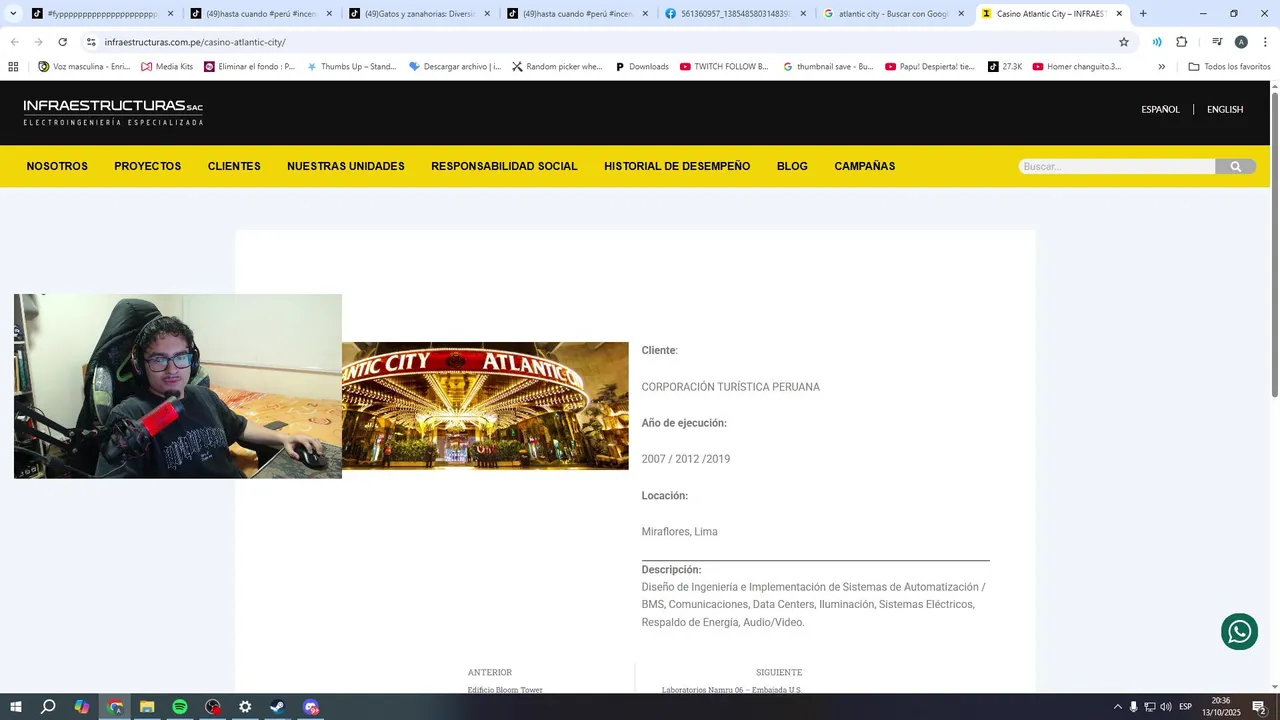Show more bookmarks with the chevron
The height and width of the screenshot is (720, 1280).
point(1161,67)
